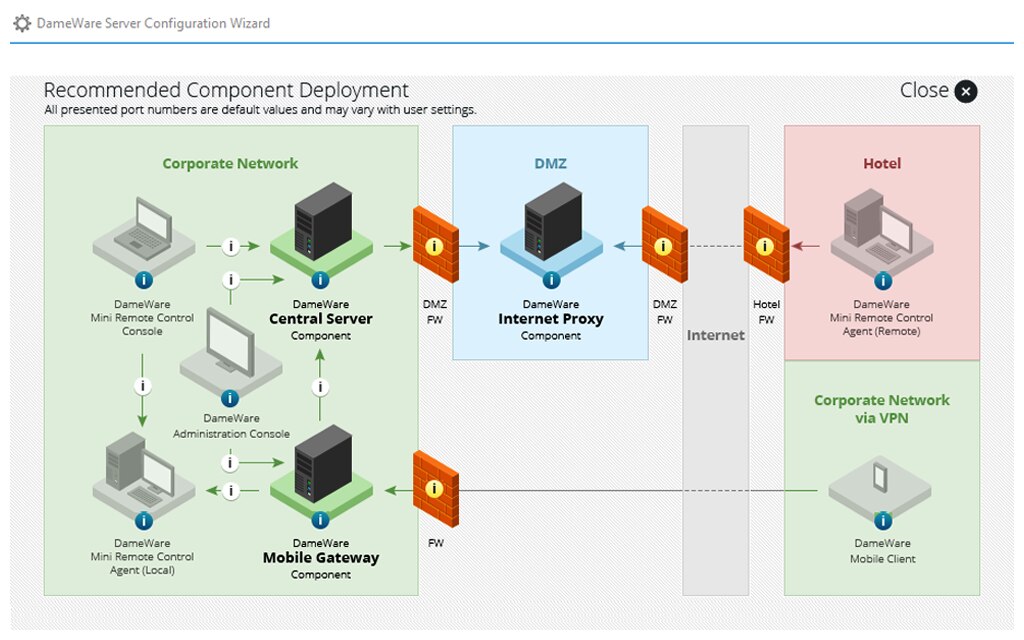
Task: Click info on arrow from Gateway to Local Agent
Action: tap(231, 490)
